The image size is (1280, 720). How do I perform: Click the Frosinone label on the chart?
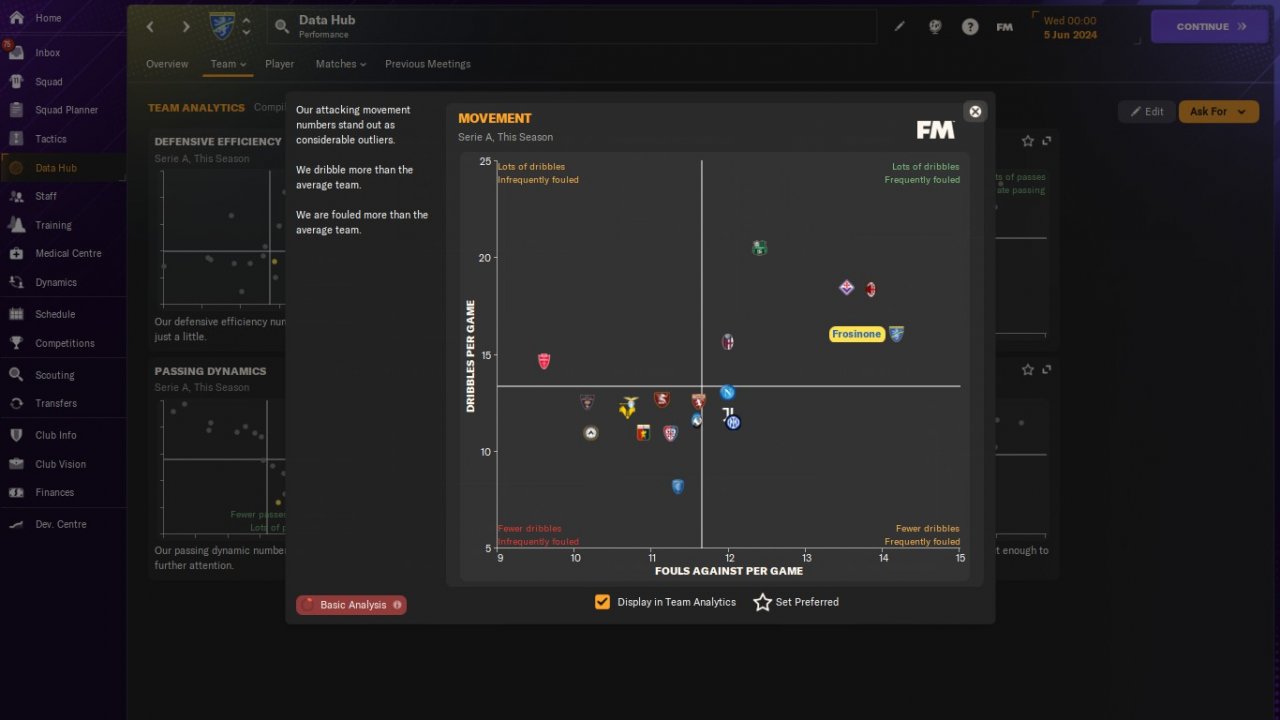coord(857,334)
